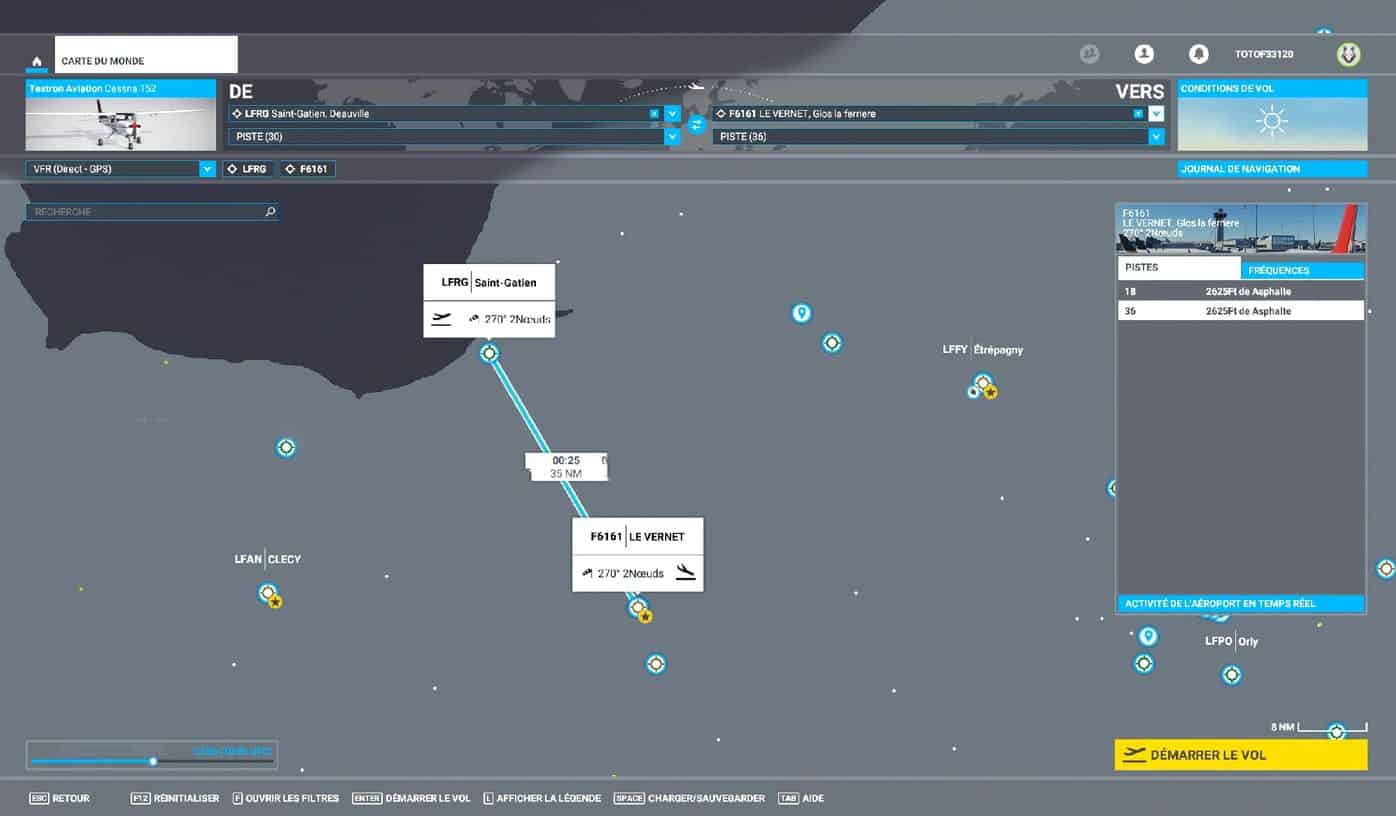Click the slider at bottom left
This screenshot has height=816, width=1396.
click(x=152, y=761)
